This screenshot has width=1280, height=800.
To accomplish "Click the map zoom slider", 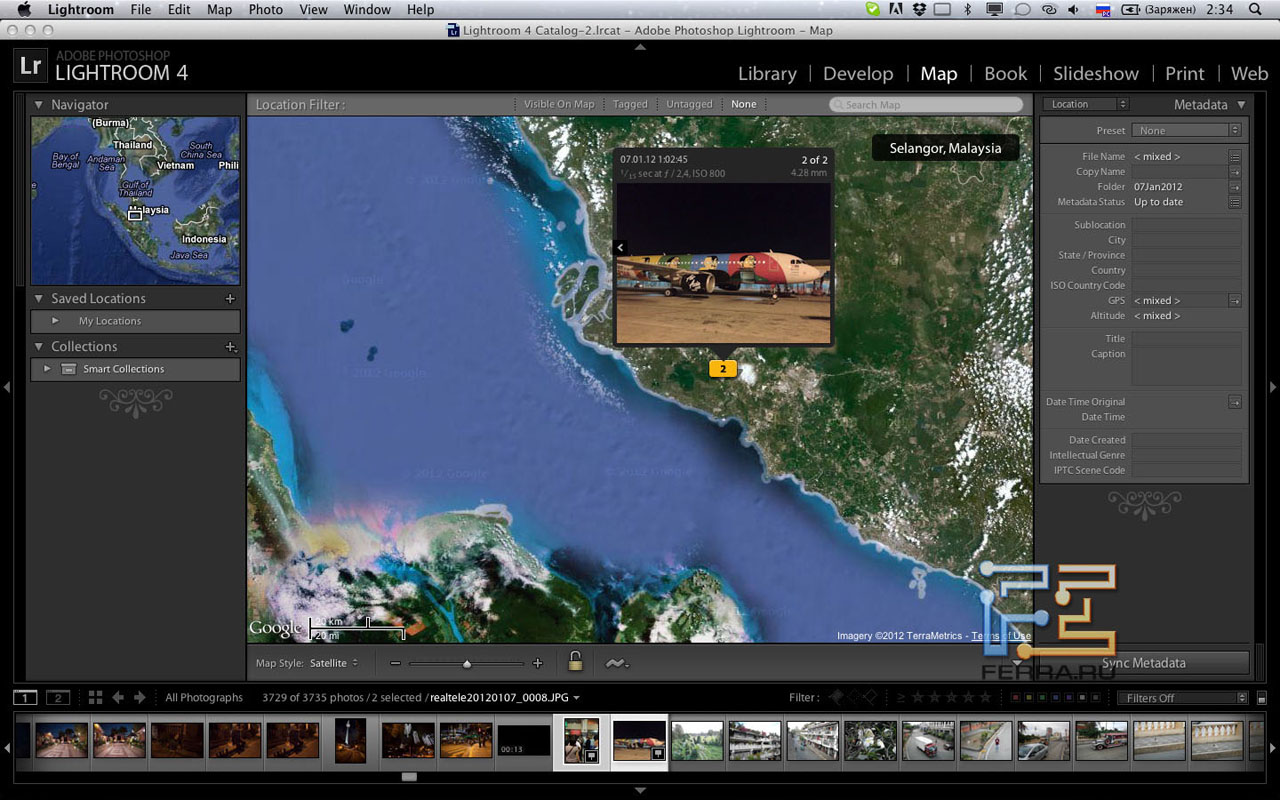I will 467,663.
